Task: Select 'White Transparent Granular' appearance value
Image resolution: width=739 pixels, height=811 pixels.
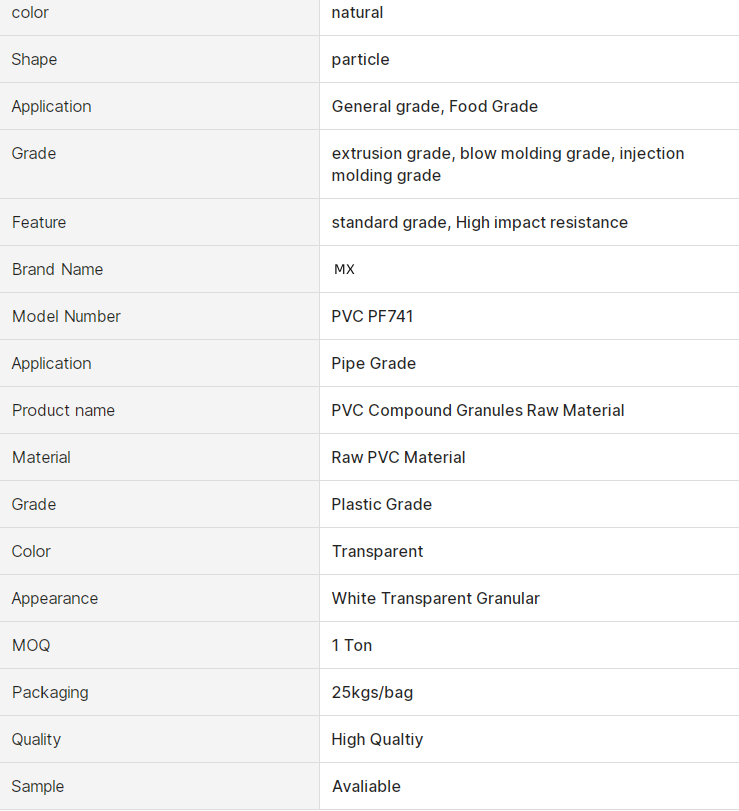Action: pyautogui.click(x=435, y=599)
